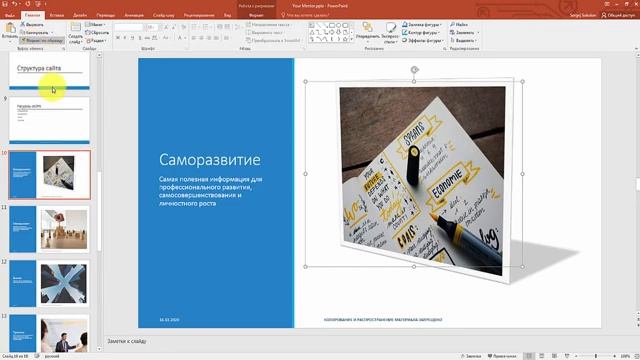Open the Section (Раздел) dropdown

click(x=96, y=40)
